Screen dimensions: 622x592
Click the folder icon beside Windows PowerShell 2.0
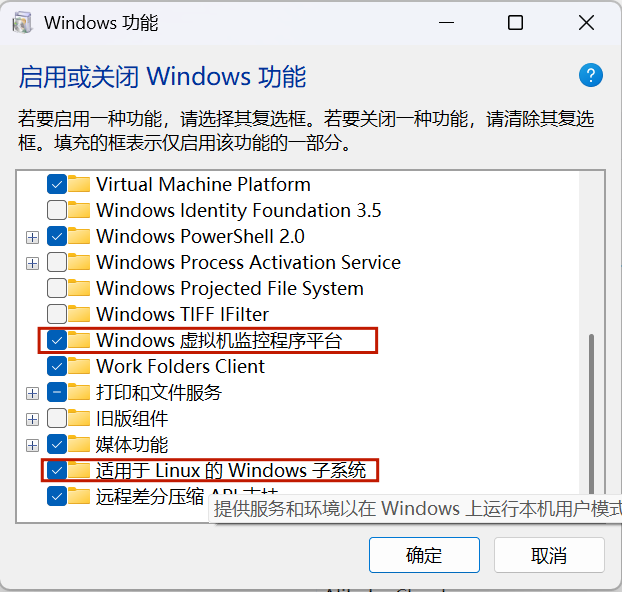[80, 236]
